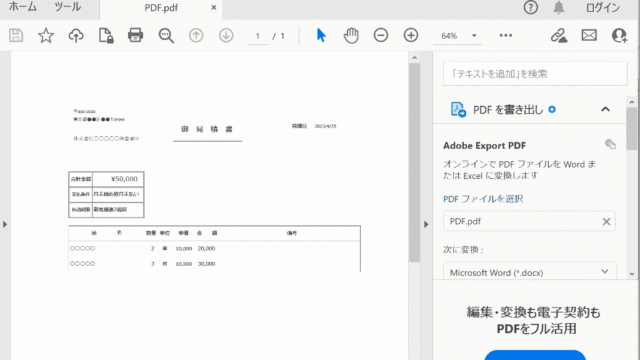640x360 pixels.
Task: Click the page number field
Action: point(258,36)
